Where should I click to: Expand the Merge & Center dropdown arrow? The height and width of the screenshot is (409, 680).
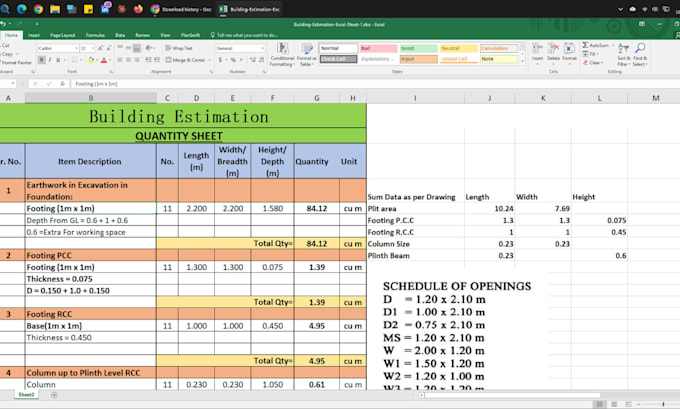pos(210,60)
